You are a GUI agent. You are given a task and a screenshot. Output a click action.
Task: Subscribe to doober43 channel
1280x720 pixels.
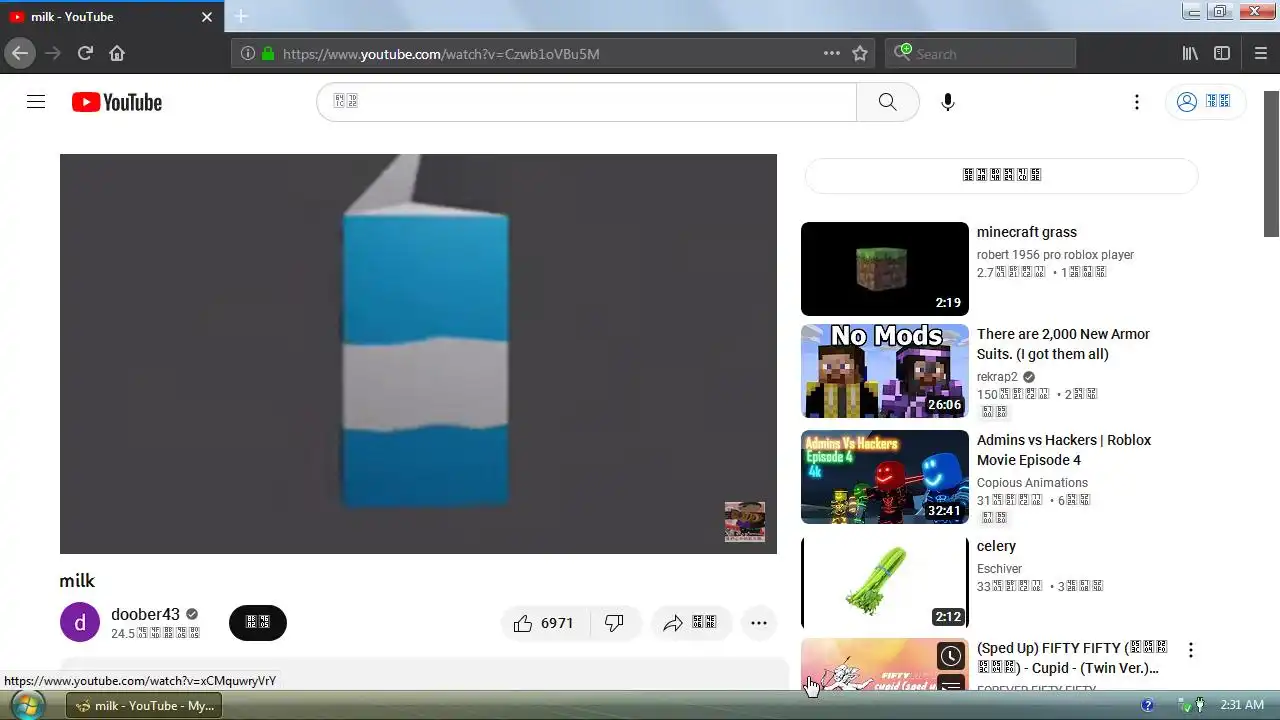[x=258, y=623]
